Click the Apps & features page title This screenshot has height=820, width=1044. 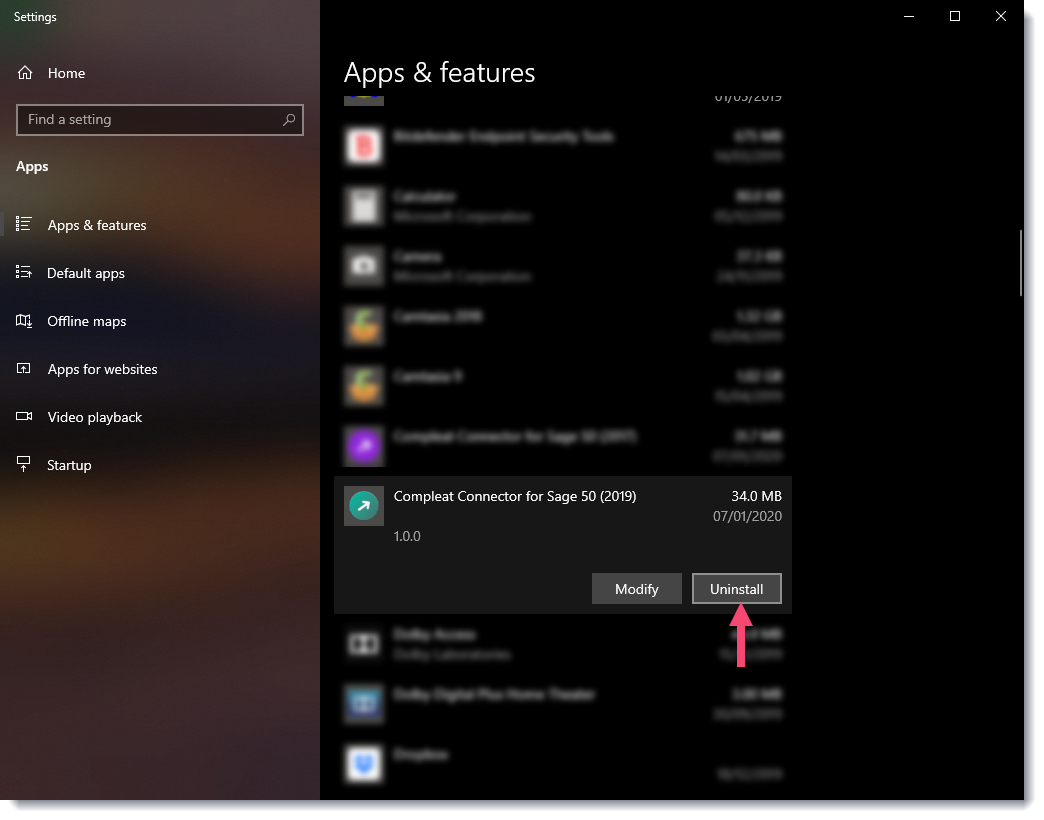pyautogui.click(x=439, y=73)
